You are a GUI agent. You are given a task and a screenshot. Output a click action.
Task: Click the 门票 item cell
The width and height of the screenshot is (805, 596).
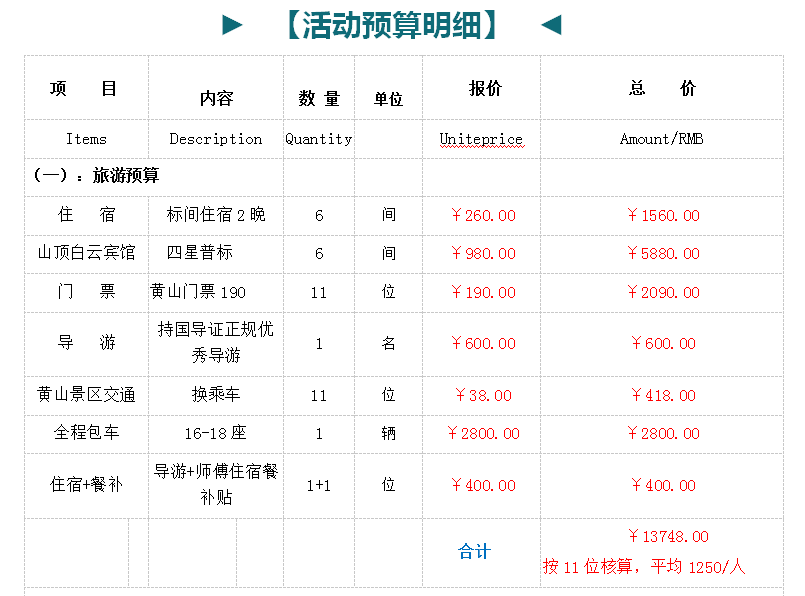[x=86, y=292]
